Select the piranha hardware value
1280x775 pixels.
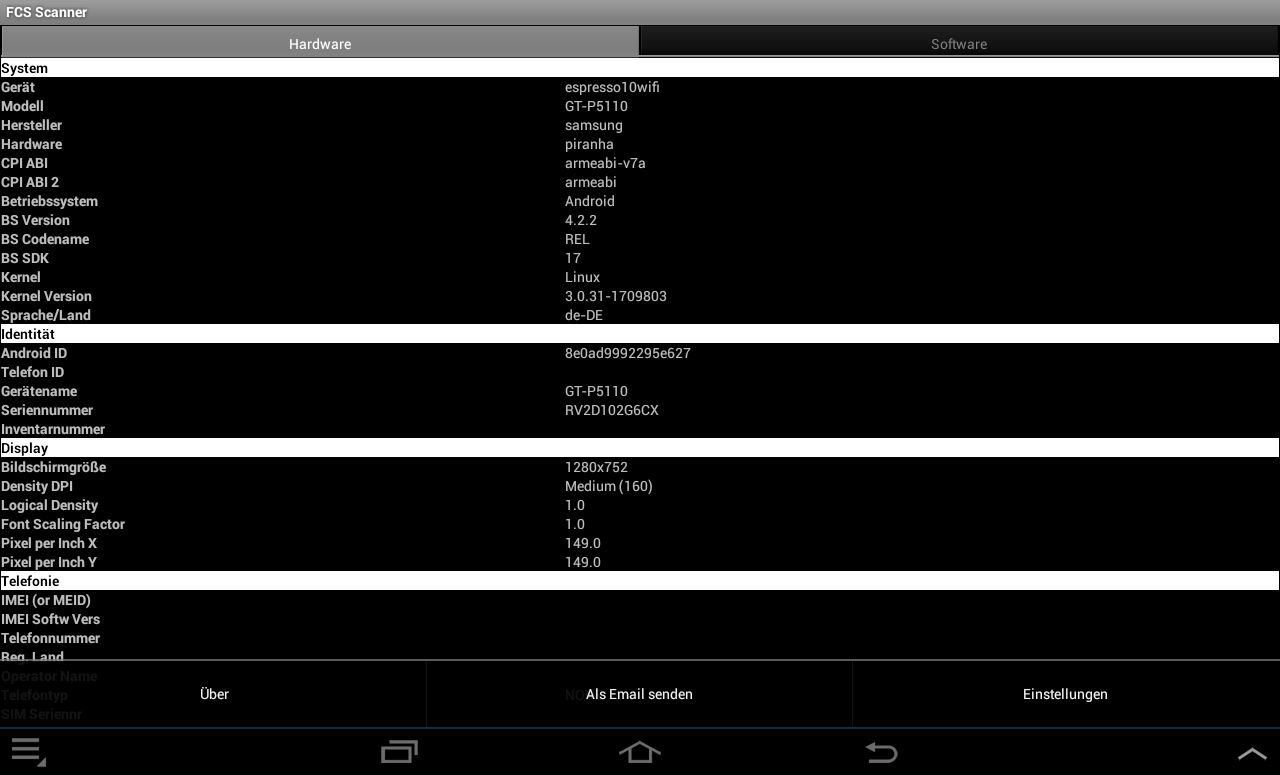point(589,144)
